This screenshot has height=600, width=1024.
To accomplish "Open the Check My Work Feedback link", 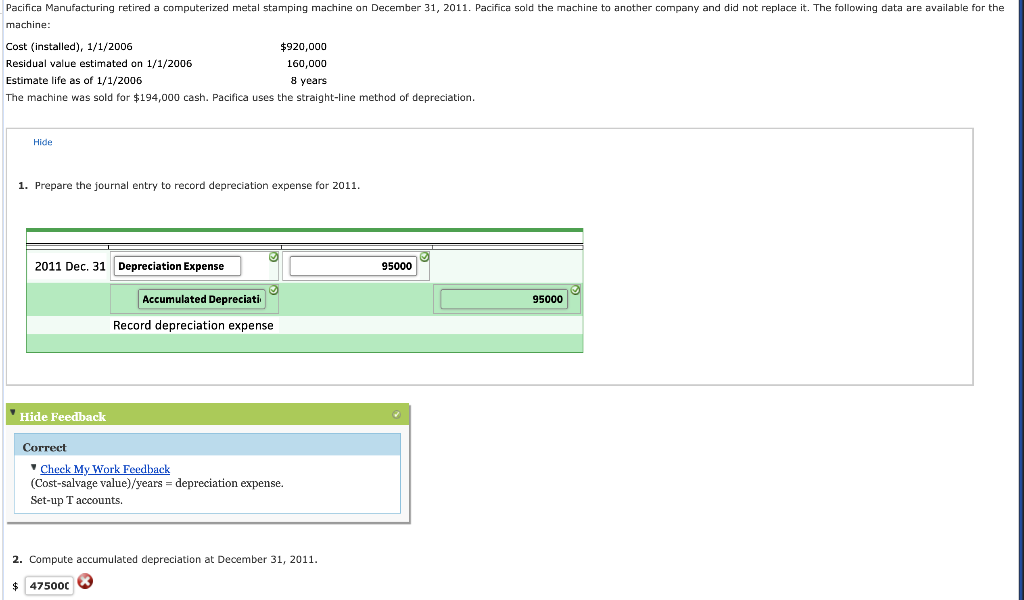I will 105,469.
